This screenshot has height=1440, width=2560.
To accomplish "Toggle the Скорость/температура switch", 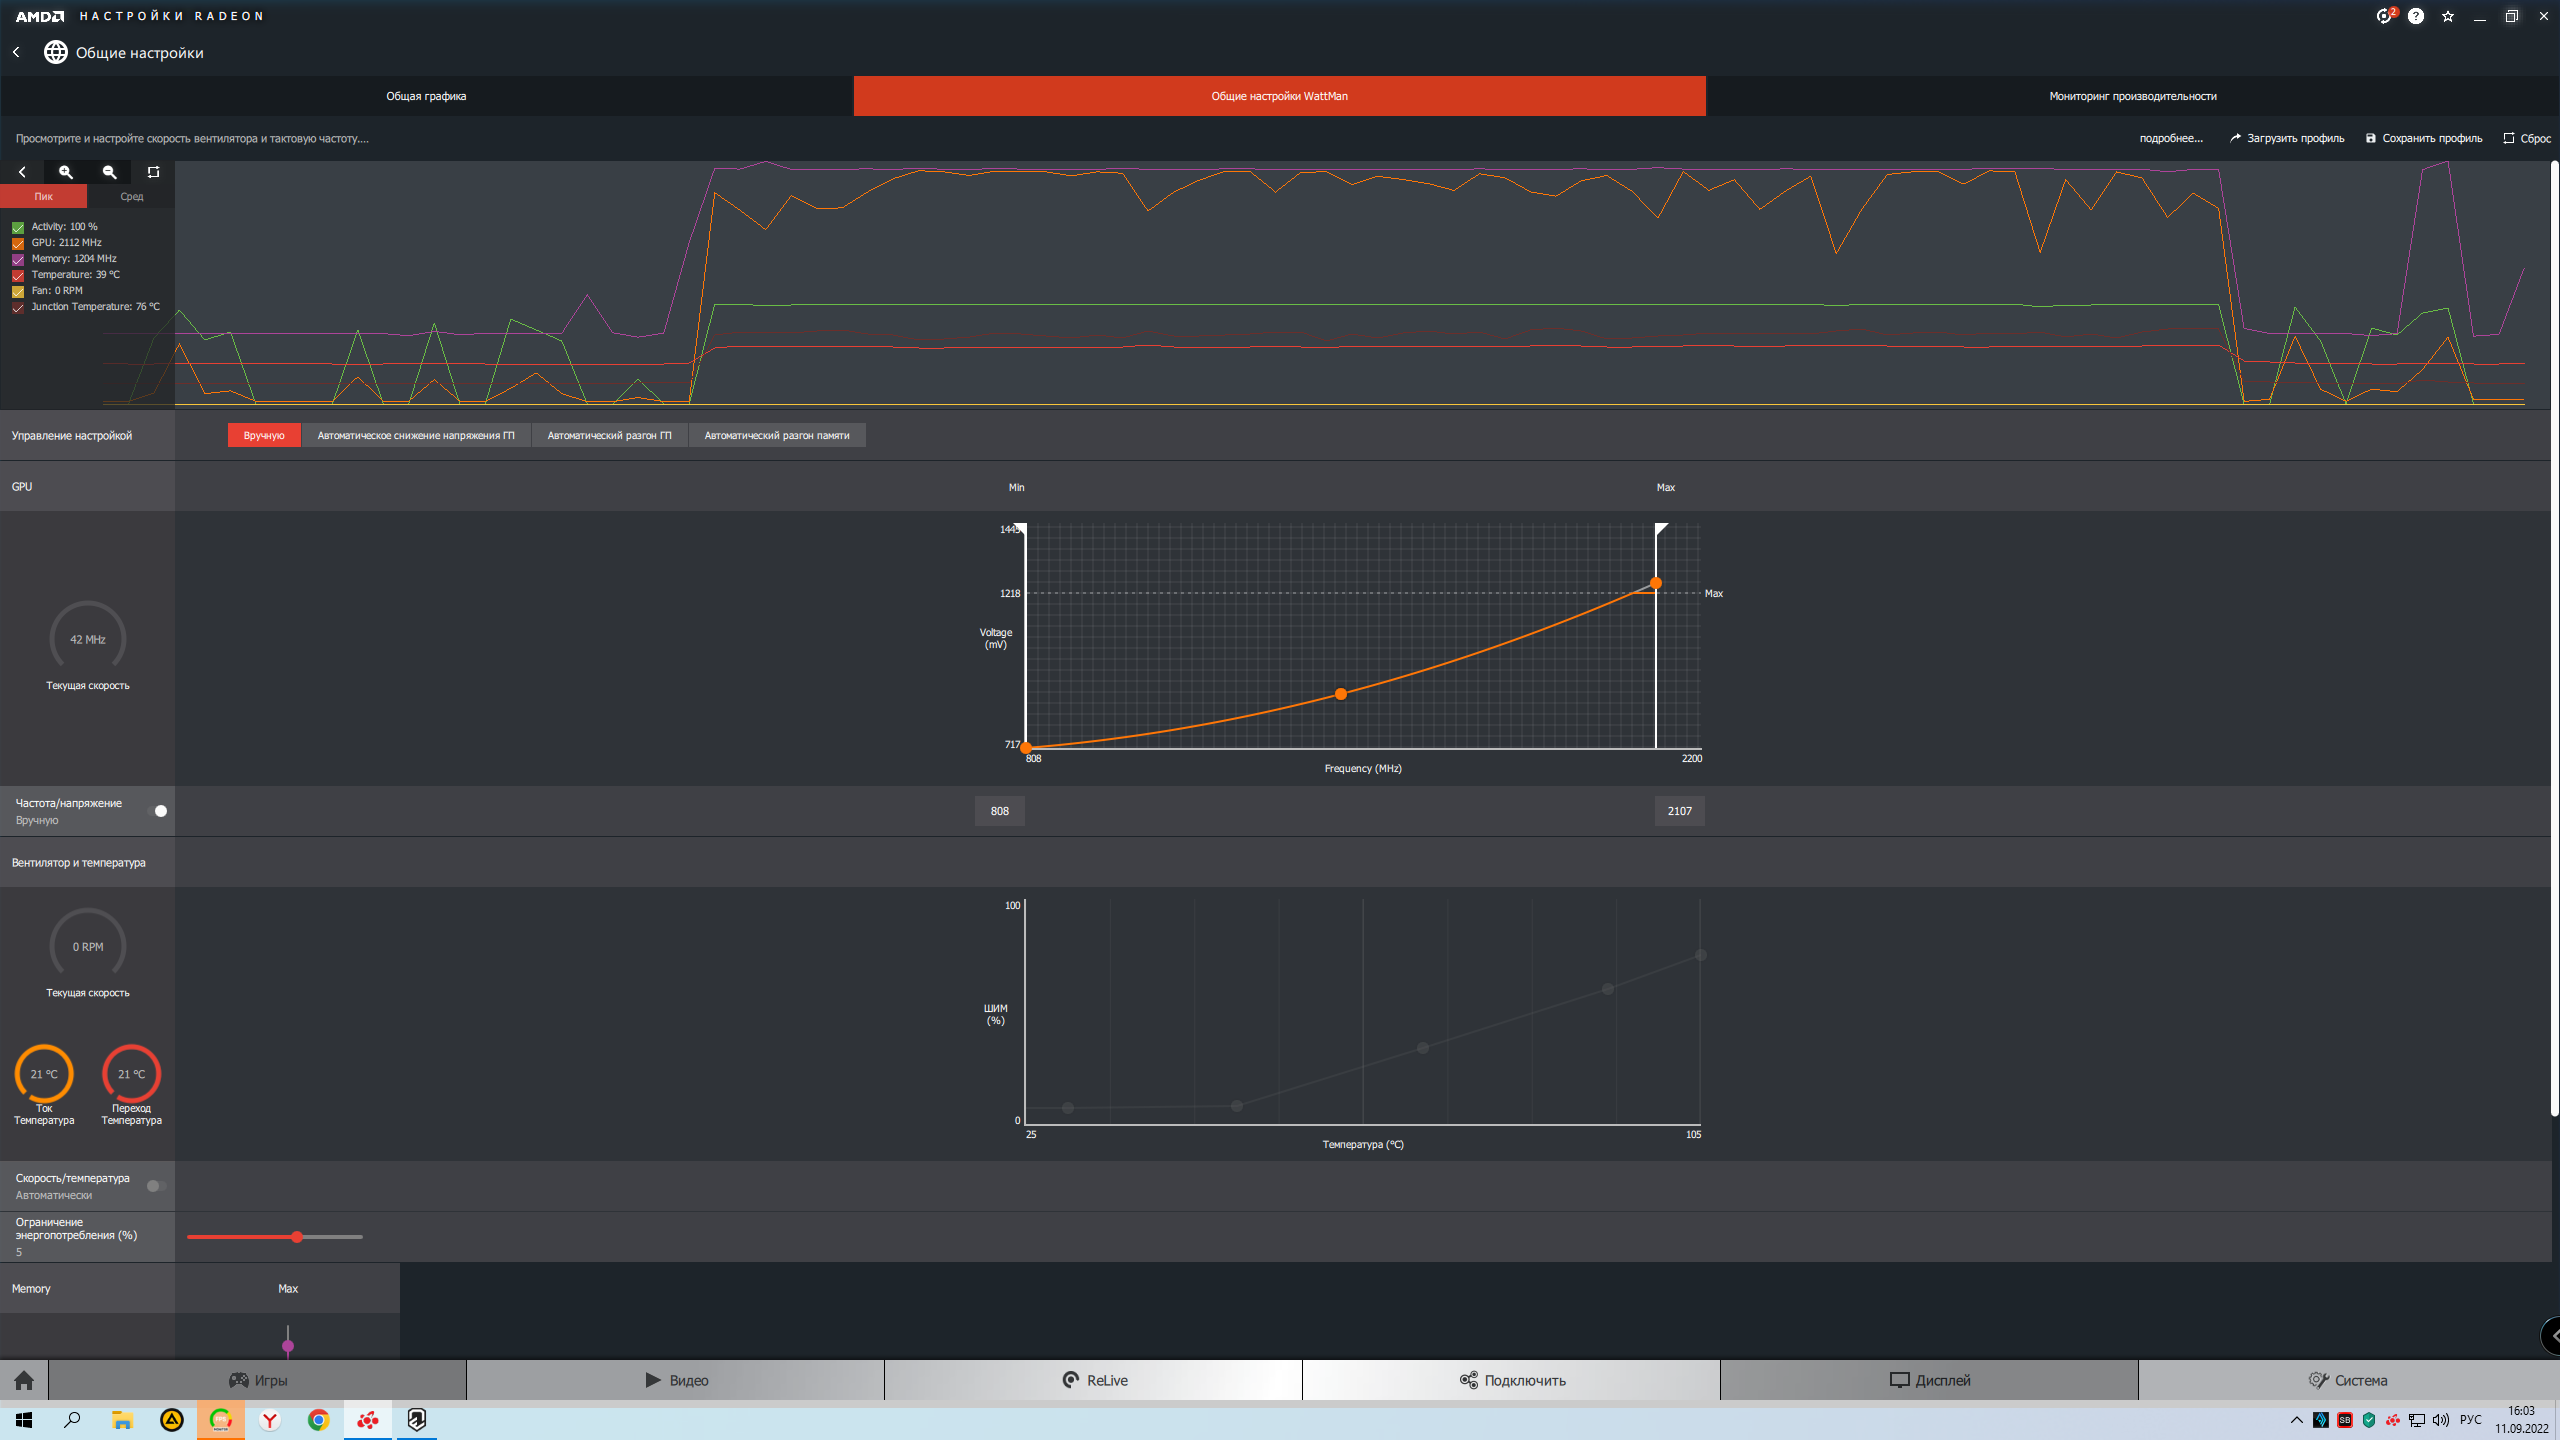I will tap(157, 1186).
